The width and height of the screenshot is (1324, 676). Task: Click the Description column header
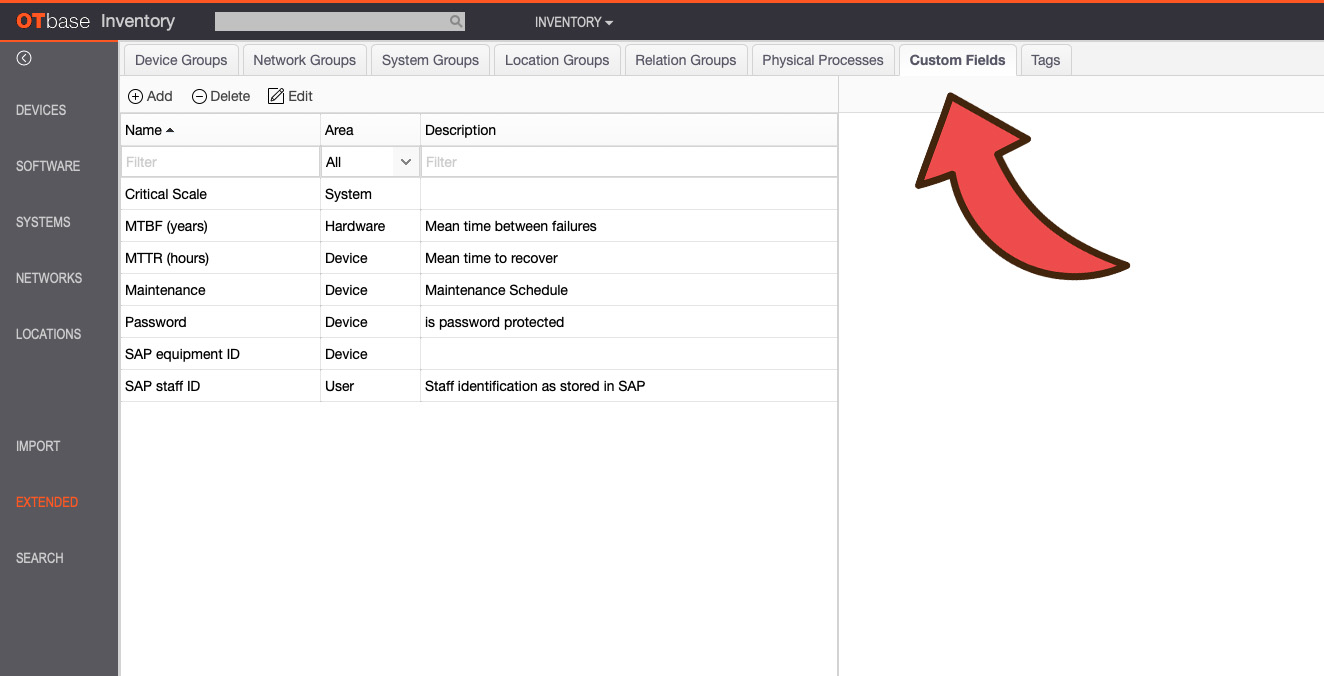[629, 130]
